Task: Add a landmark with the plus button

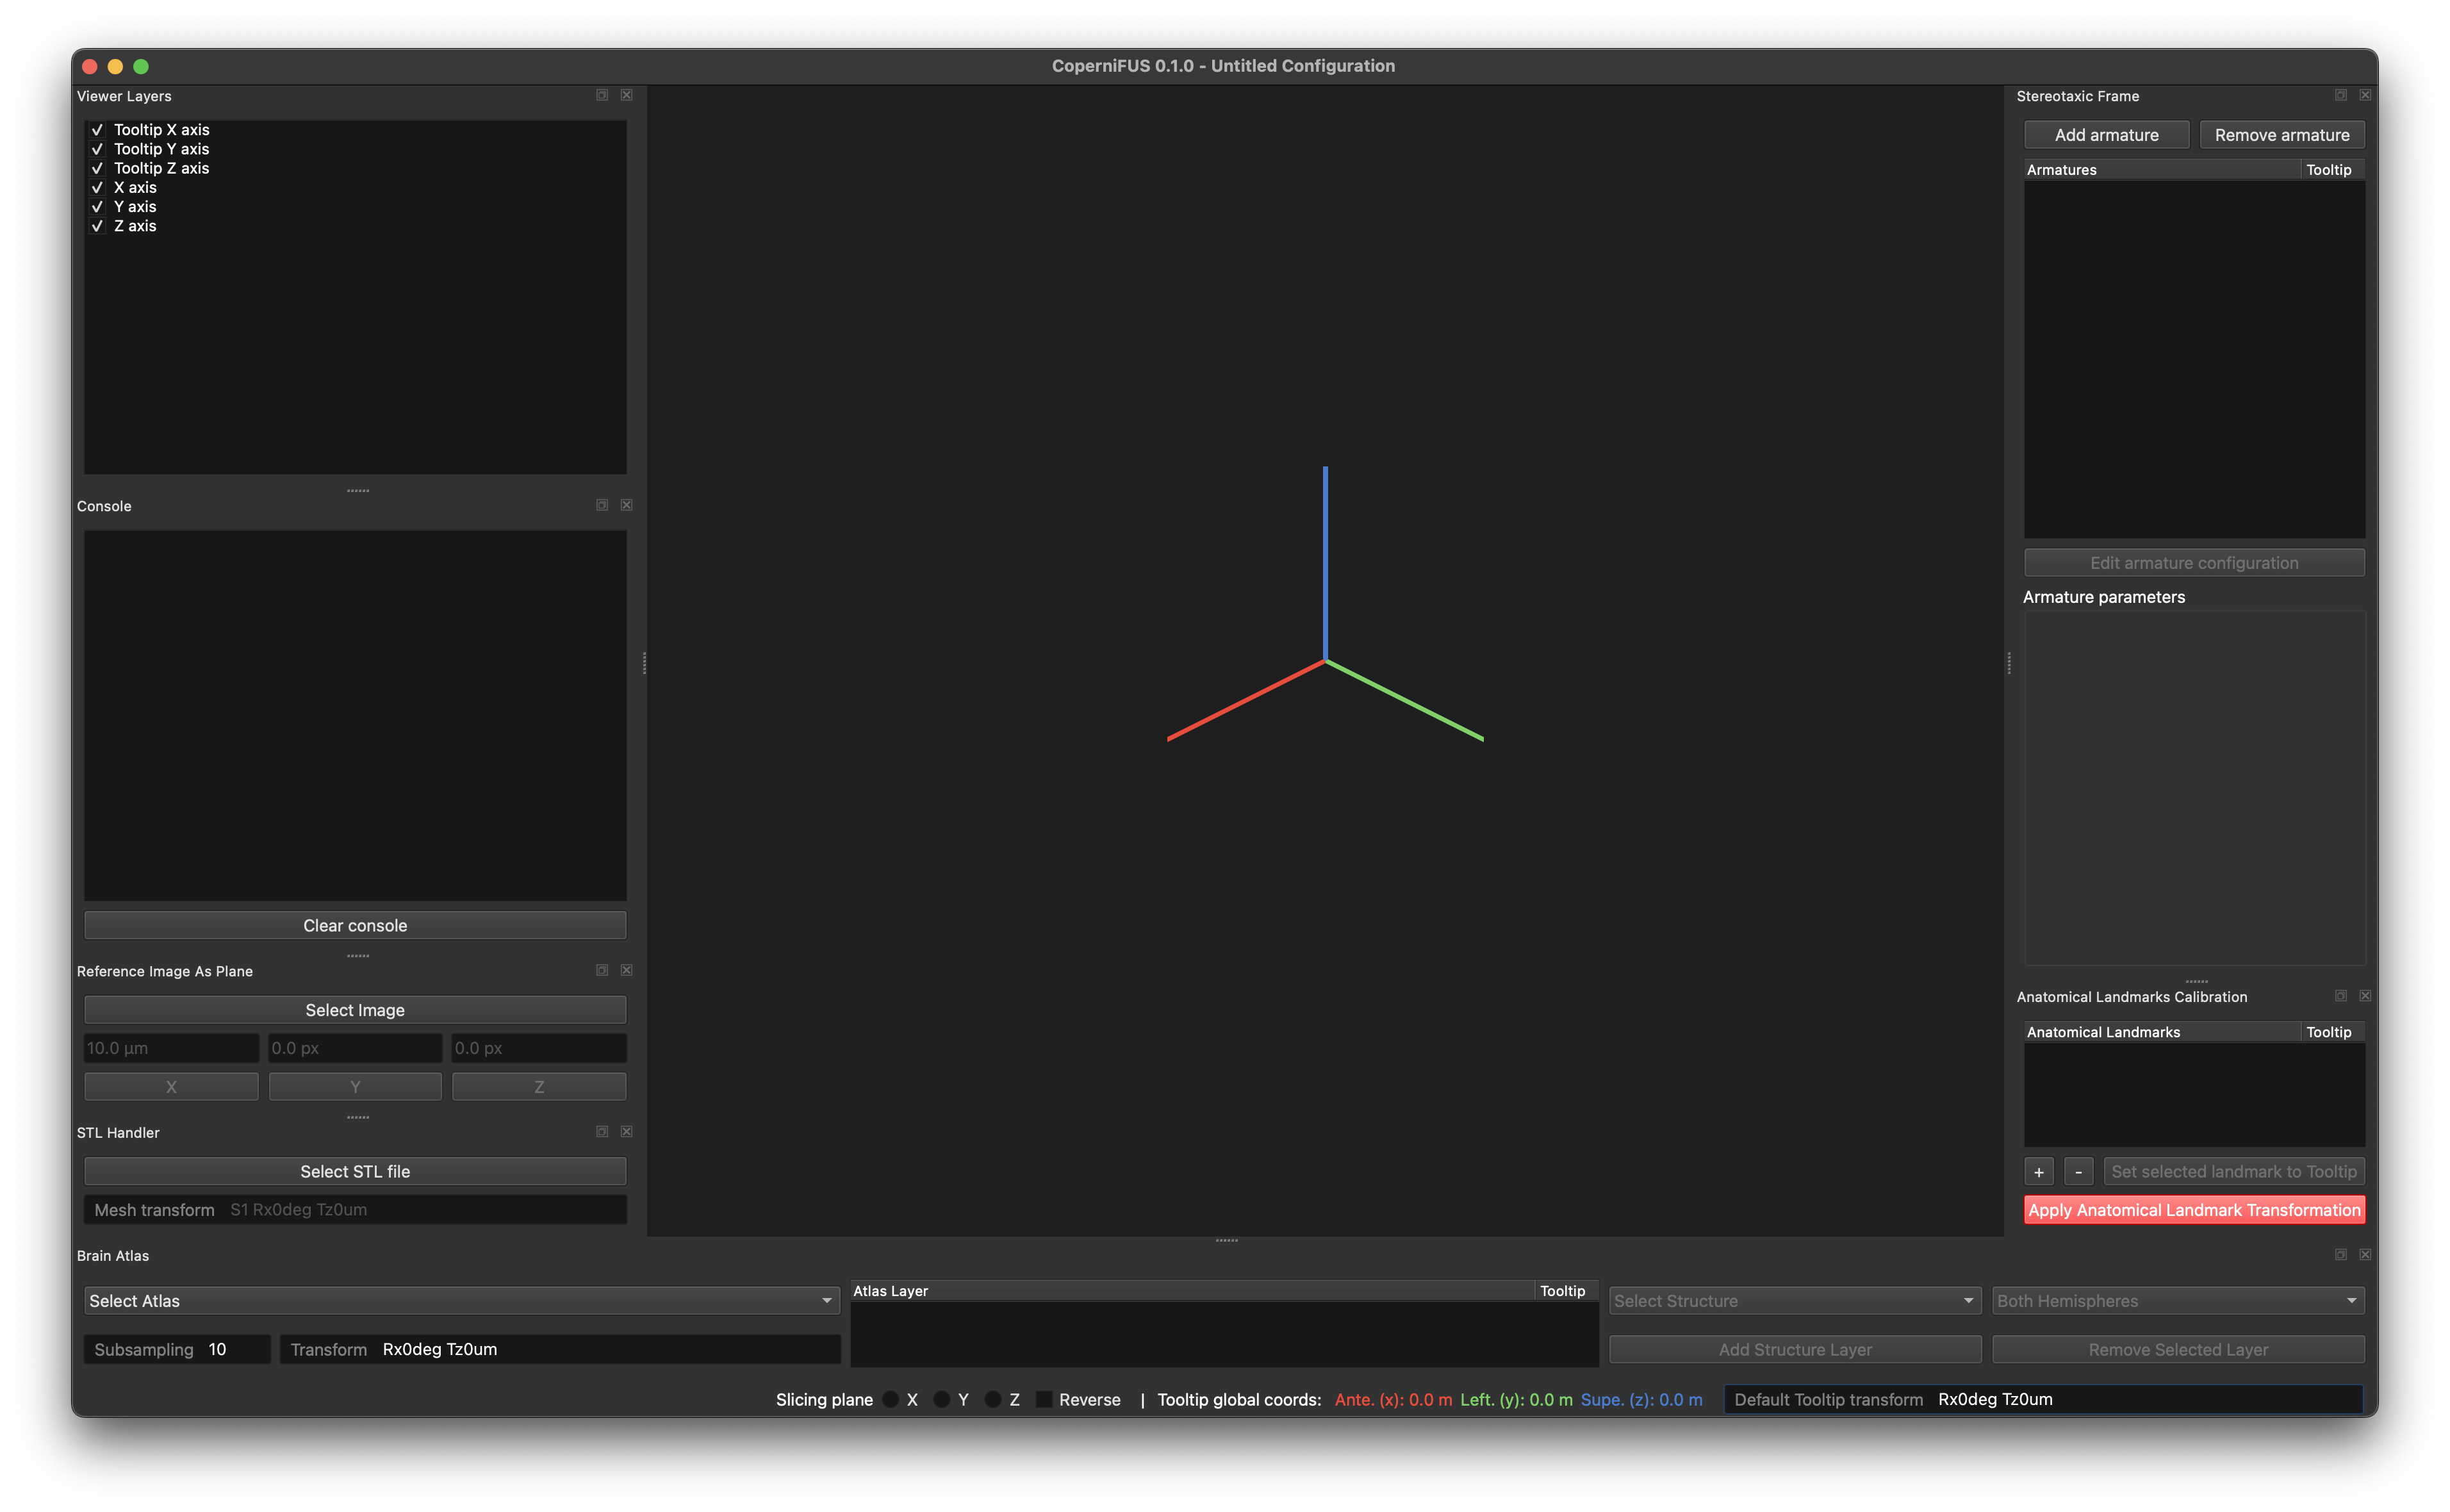Action: click(x=2039, y=1172)
